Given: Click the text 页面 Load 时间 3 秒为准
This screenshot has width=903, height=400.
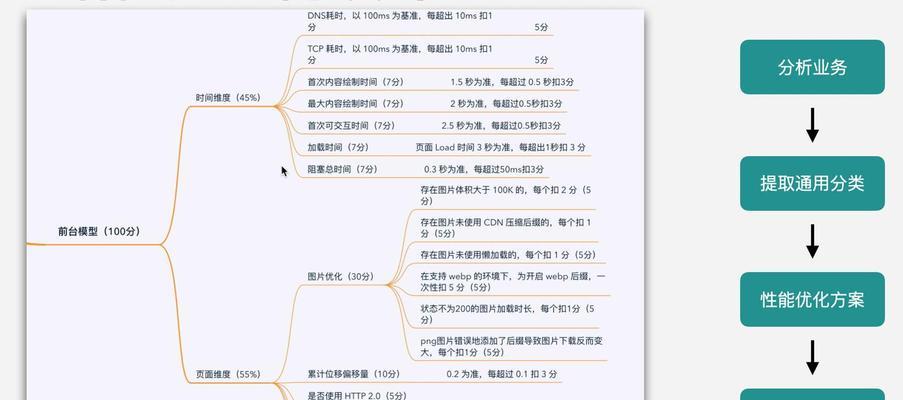Looking at the screenshot, I should 465,147.
